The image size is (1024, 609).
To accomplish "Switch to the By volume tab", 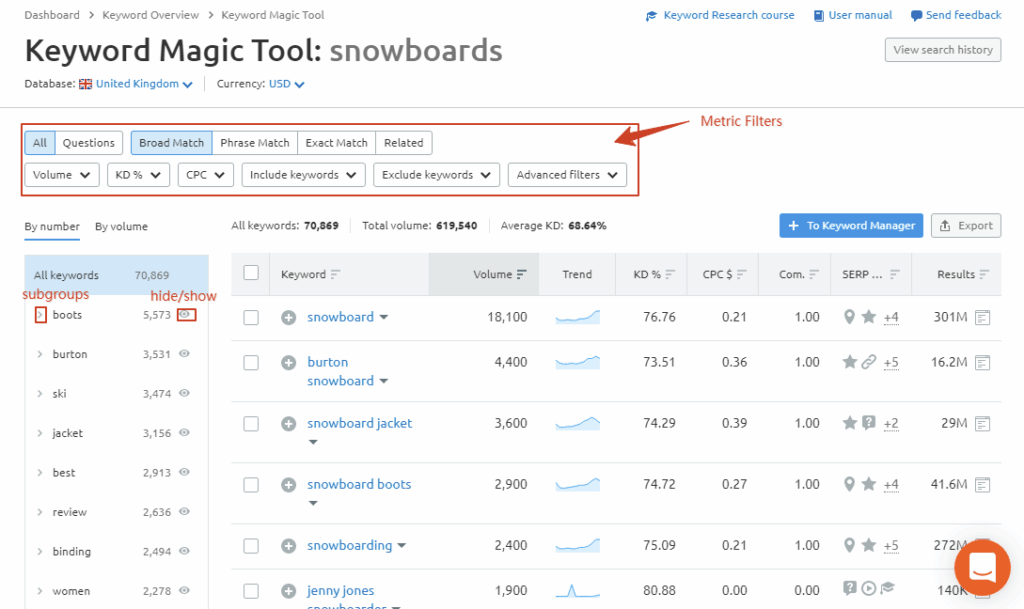I will [121, 227].
